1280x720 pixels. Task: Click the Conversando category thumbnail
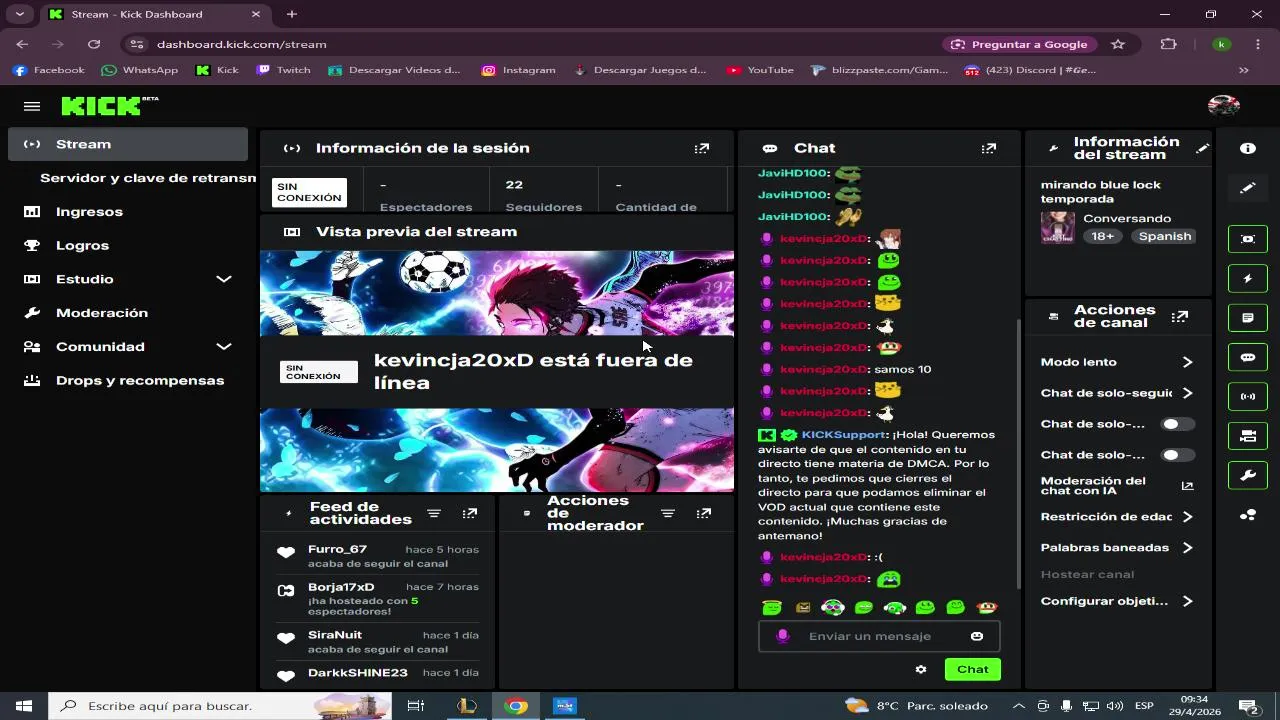[1058, 227]
